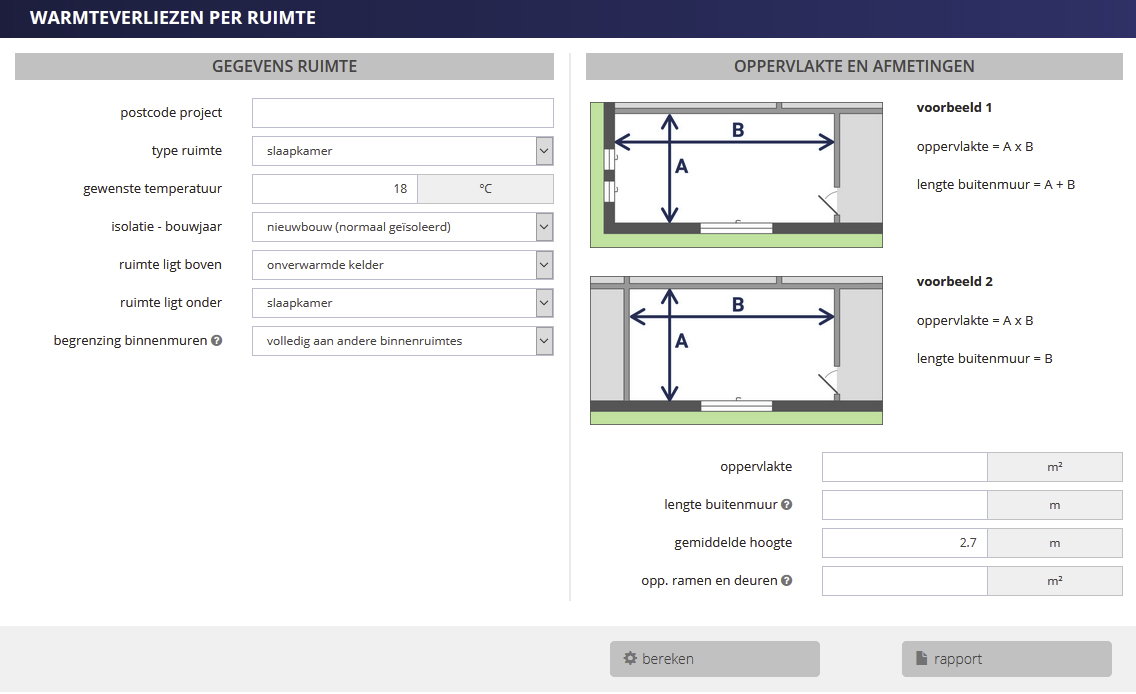Click the 'gemiddelde hoogte' label
Viewport: 1136px width, 694px height.
(x=732, y=543)
